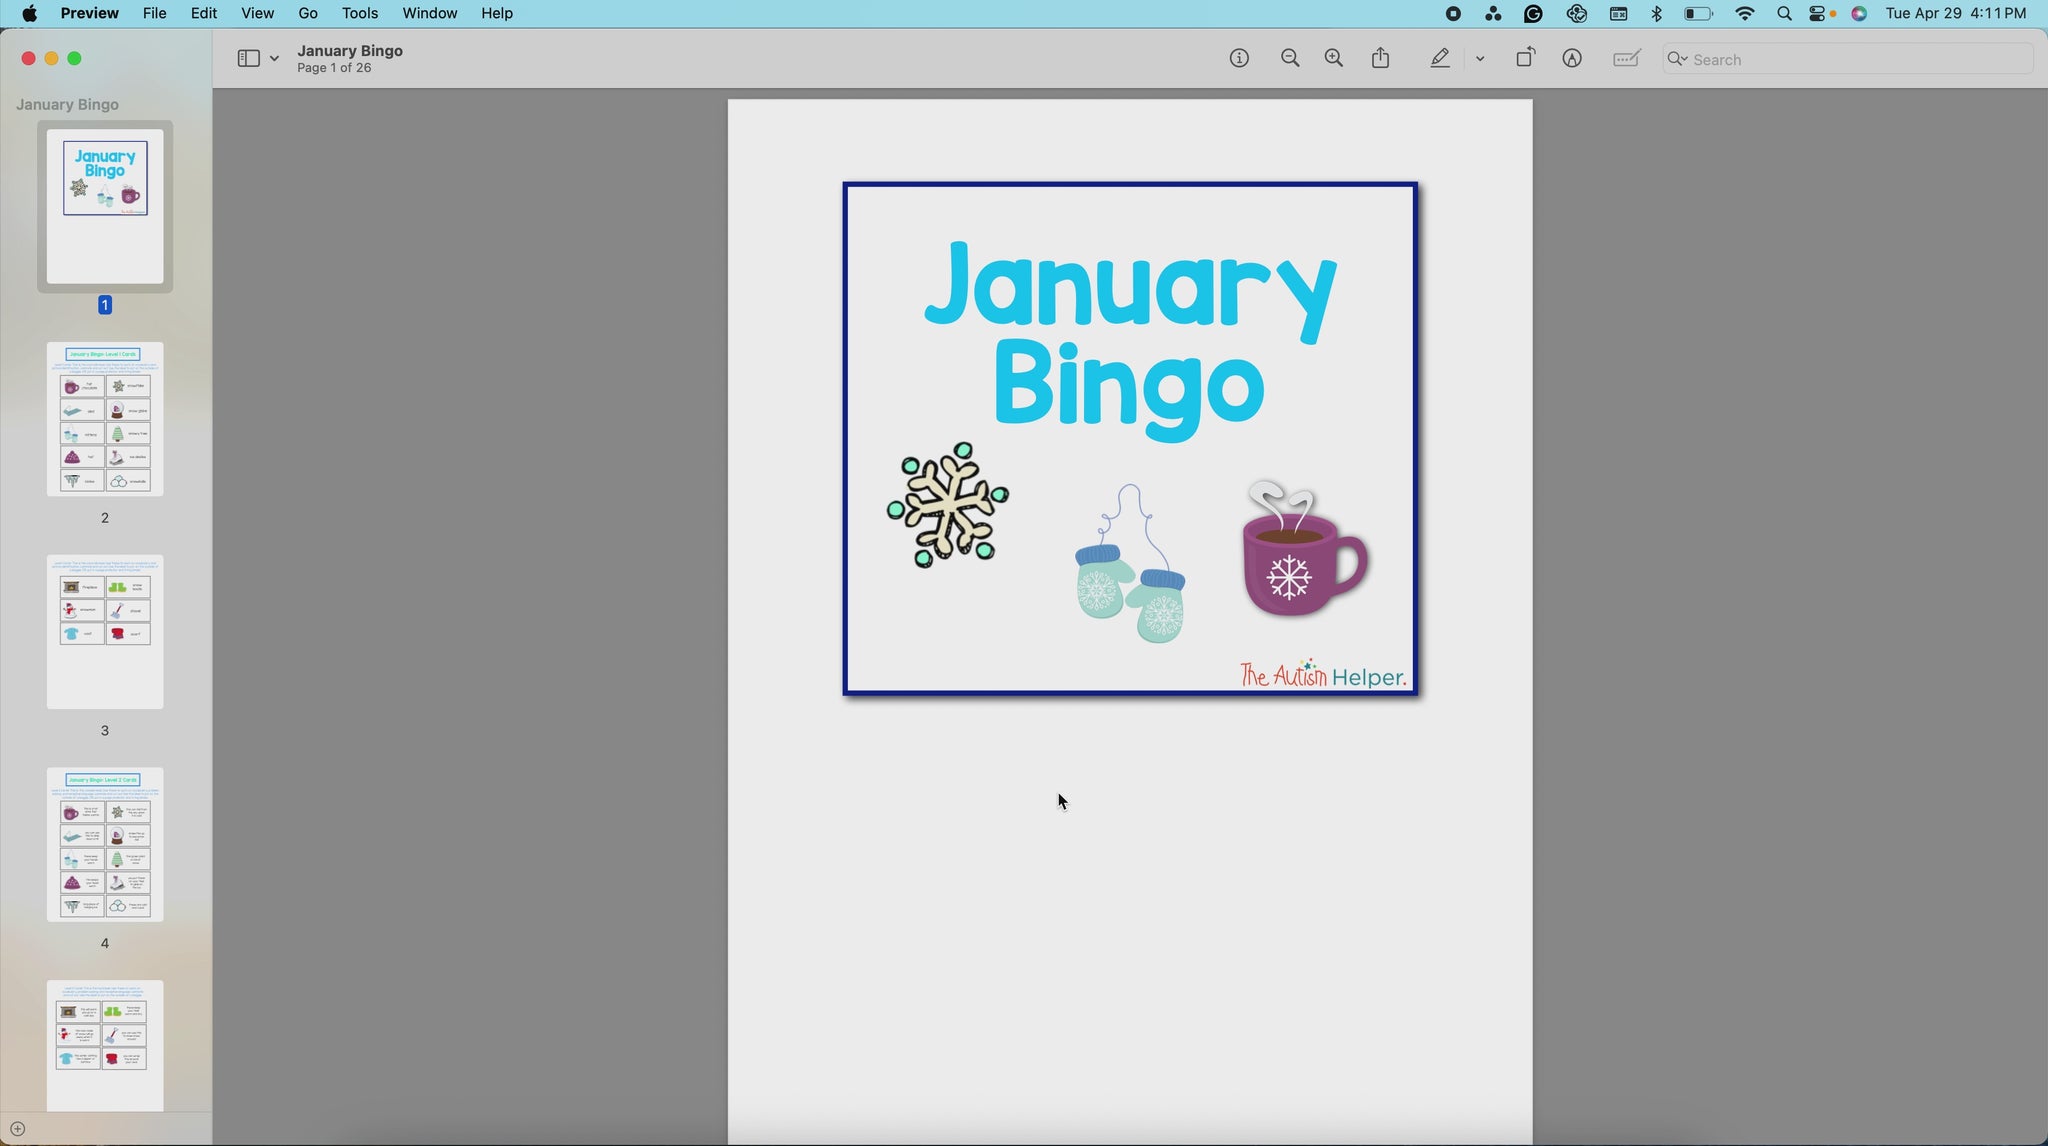Rotate the page with the rotate icon
The width and height of the screenshot is (2048, 1146).
tap(1525, 58)
